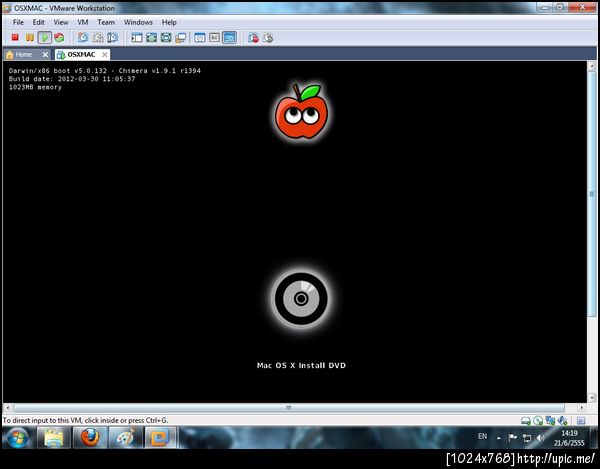Open the Paint taskbar icon
The width and height of the screenshot is (600, 469).
(x=126, y=438)
